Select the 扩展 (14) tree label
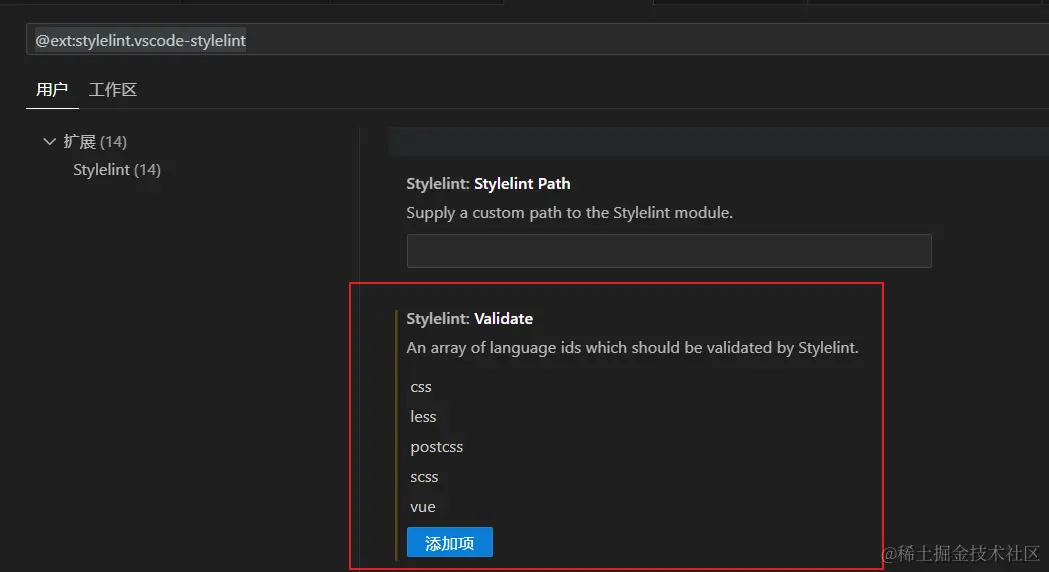 95,142
